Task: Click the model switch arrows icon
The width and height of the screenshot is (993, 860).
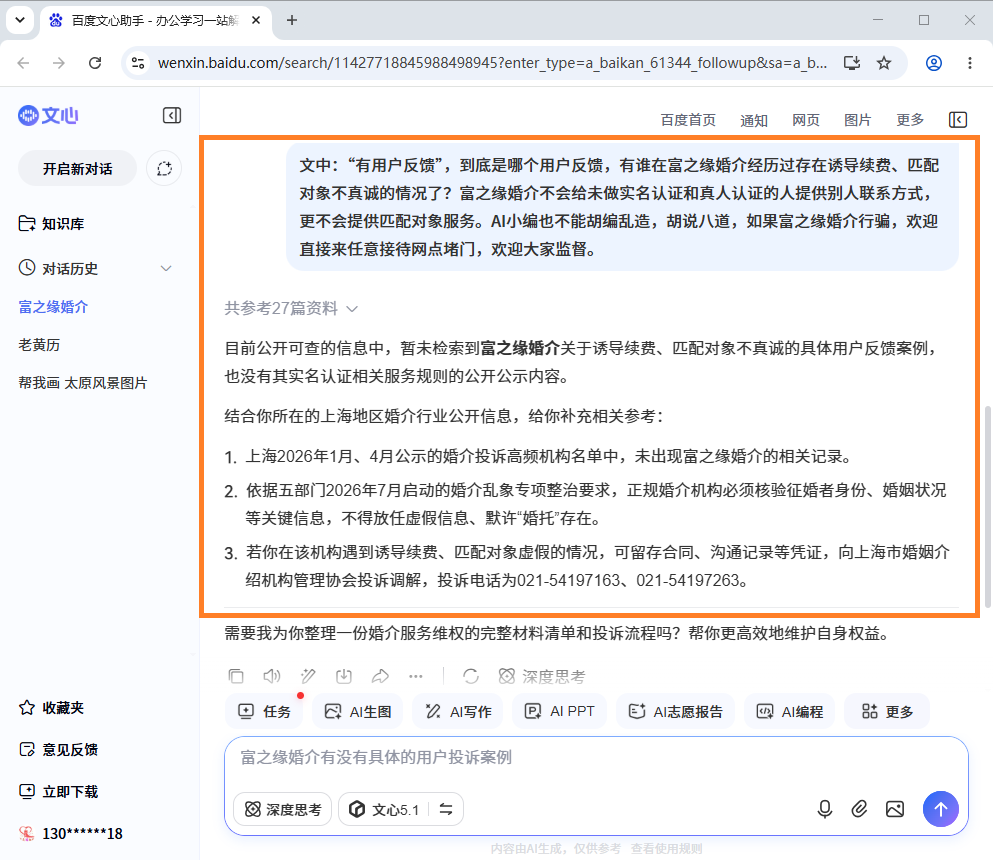Action: pyautogui.click(x=446, y=809)
